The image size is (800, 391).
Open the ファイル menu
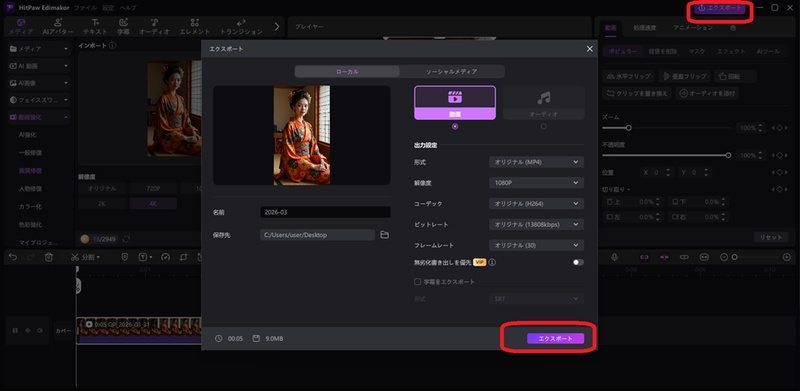pos(85,8)
